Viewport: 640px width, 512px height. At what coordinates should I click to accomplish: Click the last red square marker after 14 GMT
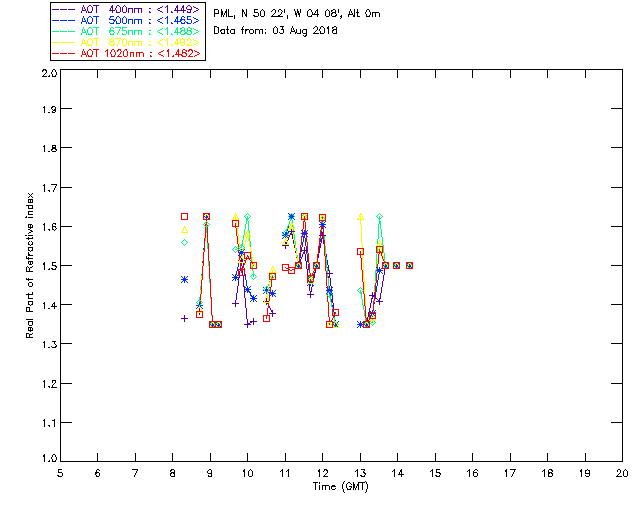point(409,265)
